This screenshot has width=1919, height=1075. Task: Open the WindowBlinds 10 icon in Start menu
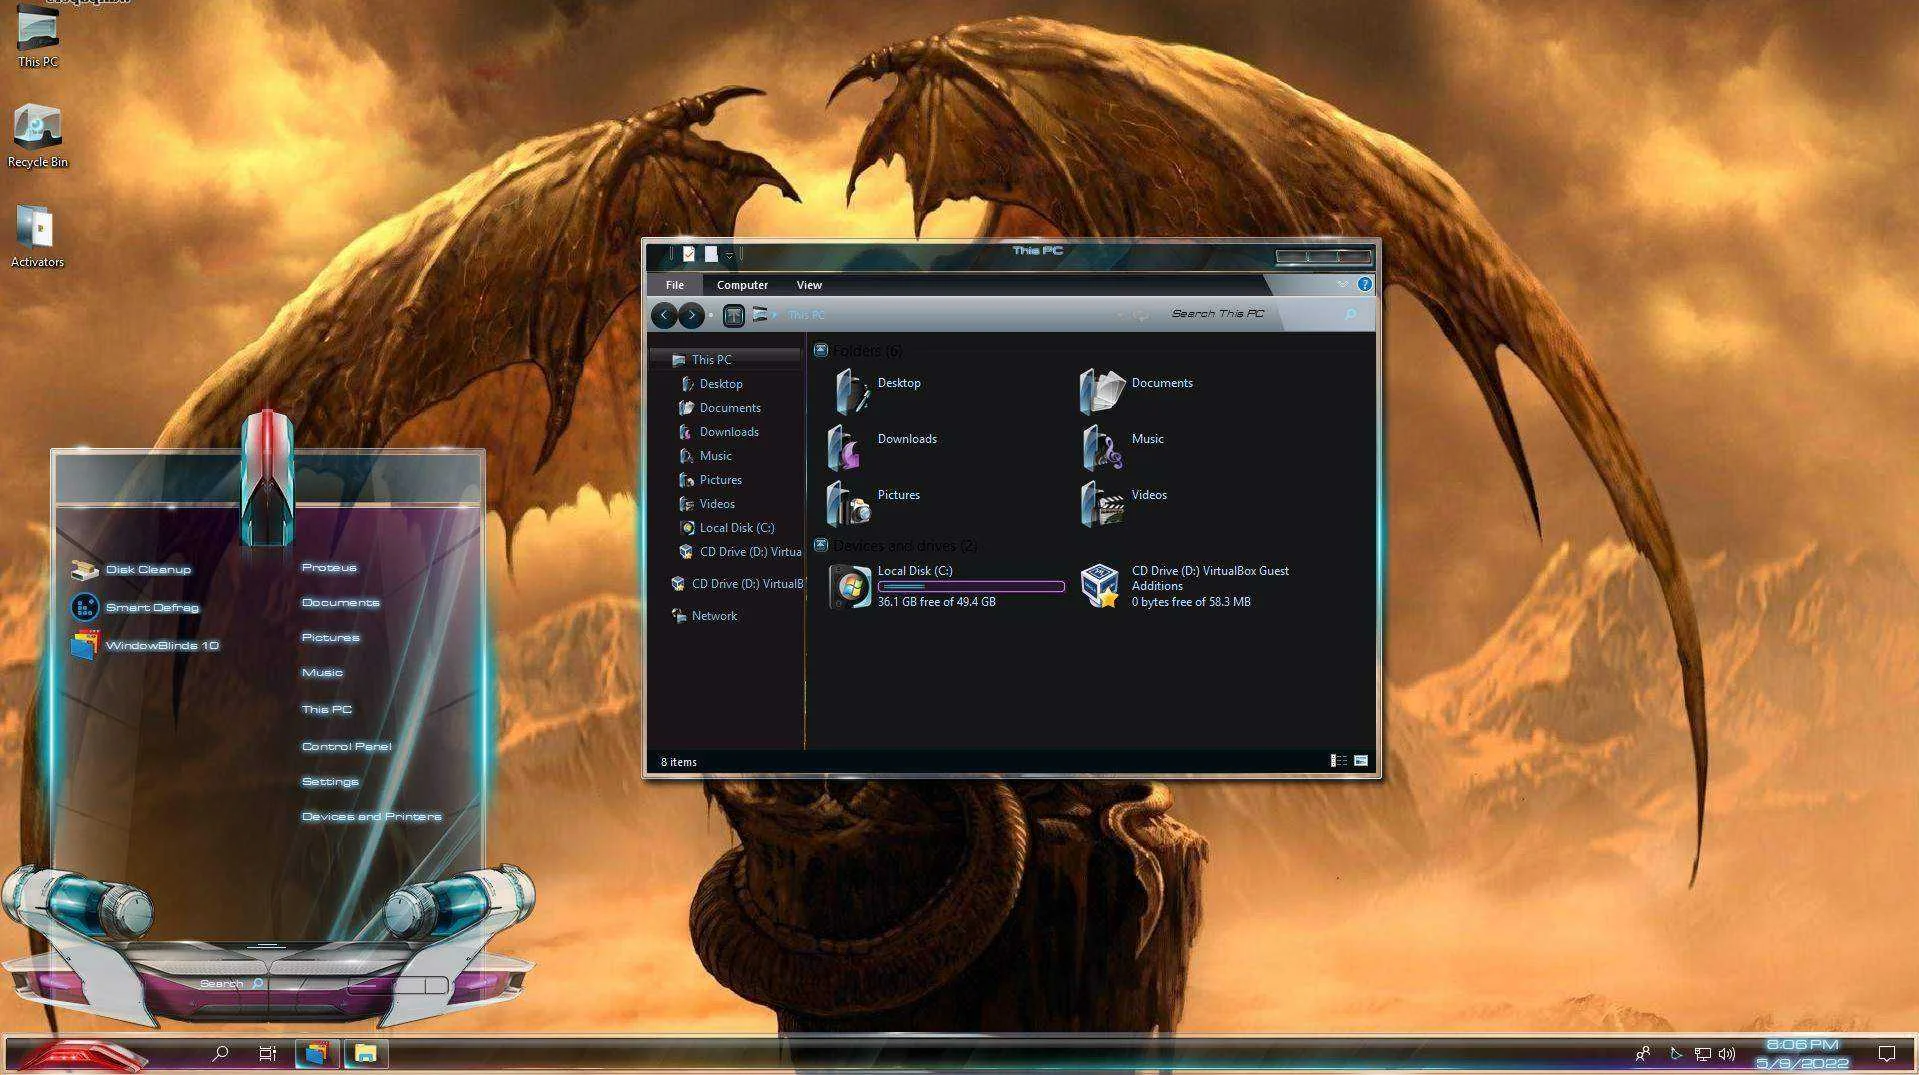coord(84,645)
